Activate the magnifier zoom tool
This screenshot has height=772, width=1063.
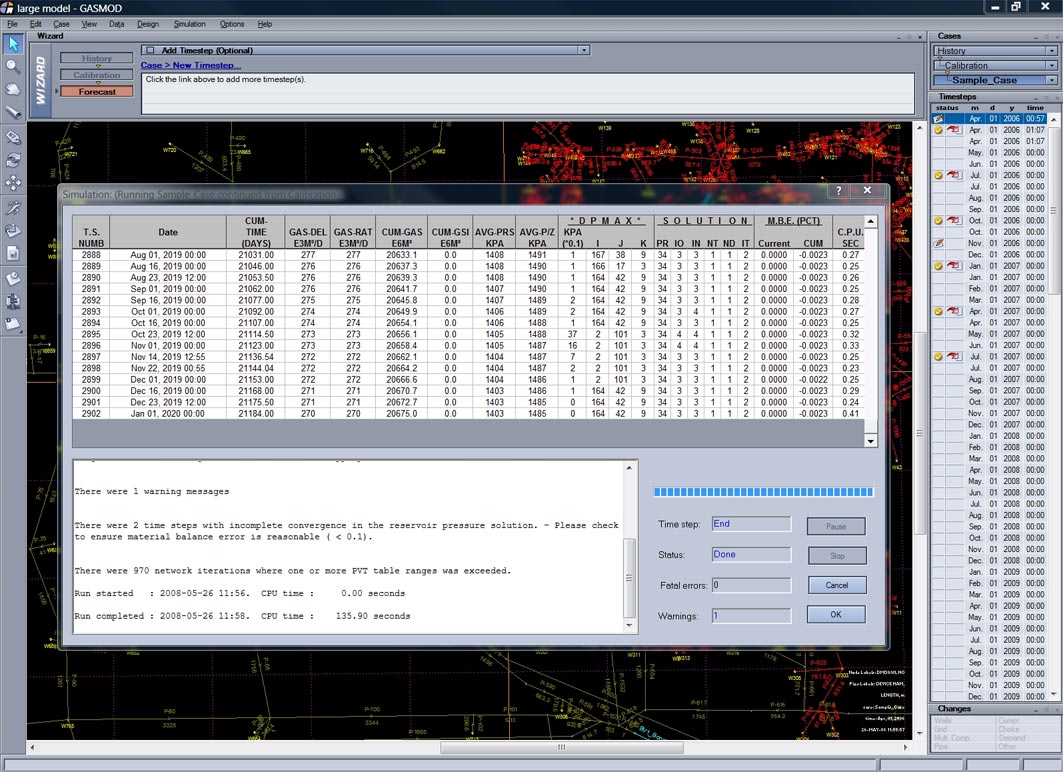pos(13,67)
